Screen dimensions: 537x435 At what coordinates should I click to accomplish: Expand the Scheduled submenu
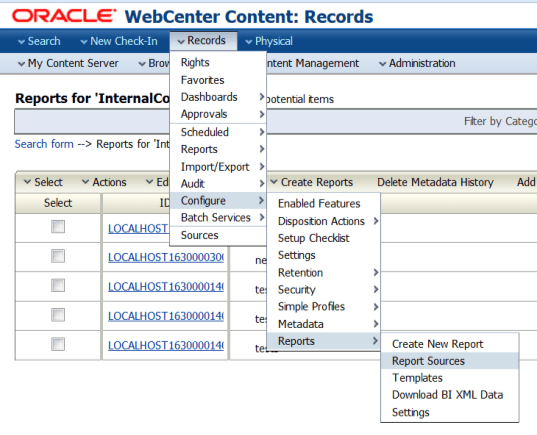218,132
